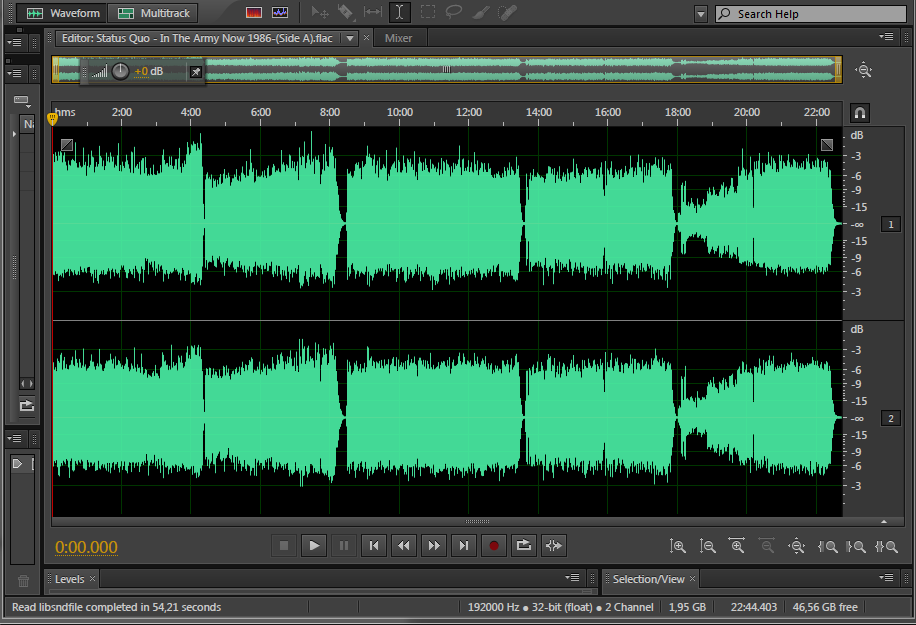The height and width of the screenshot is (625, 916).
Task: Zoom in time
Action: tap(737, 547)
